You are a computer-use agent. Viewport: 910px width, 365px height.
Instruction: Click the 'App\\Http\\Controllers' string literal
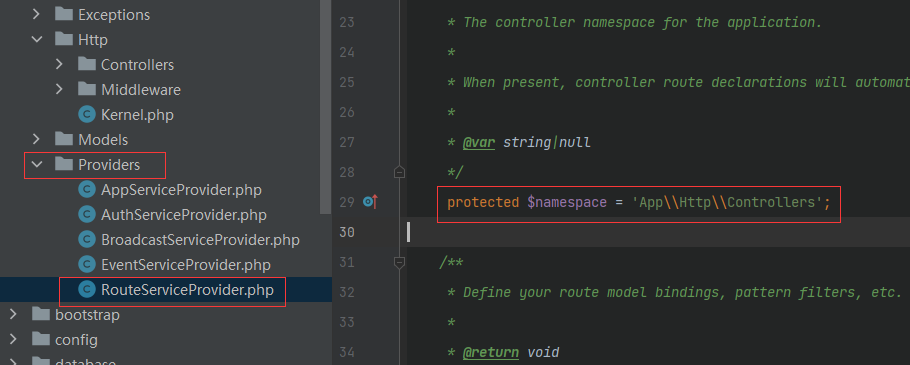(x=727, y=203)
